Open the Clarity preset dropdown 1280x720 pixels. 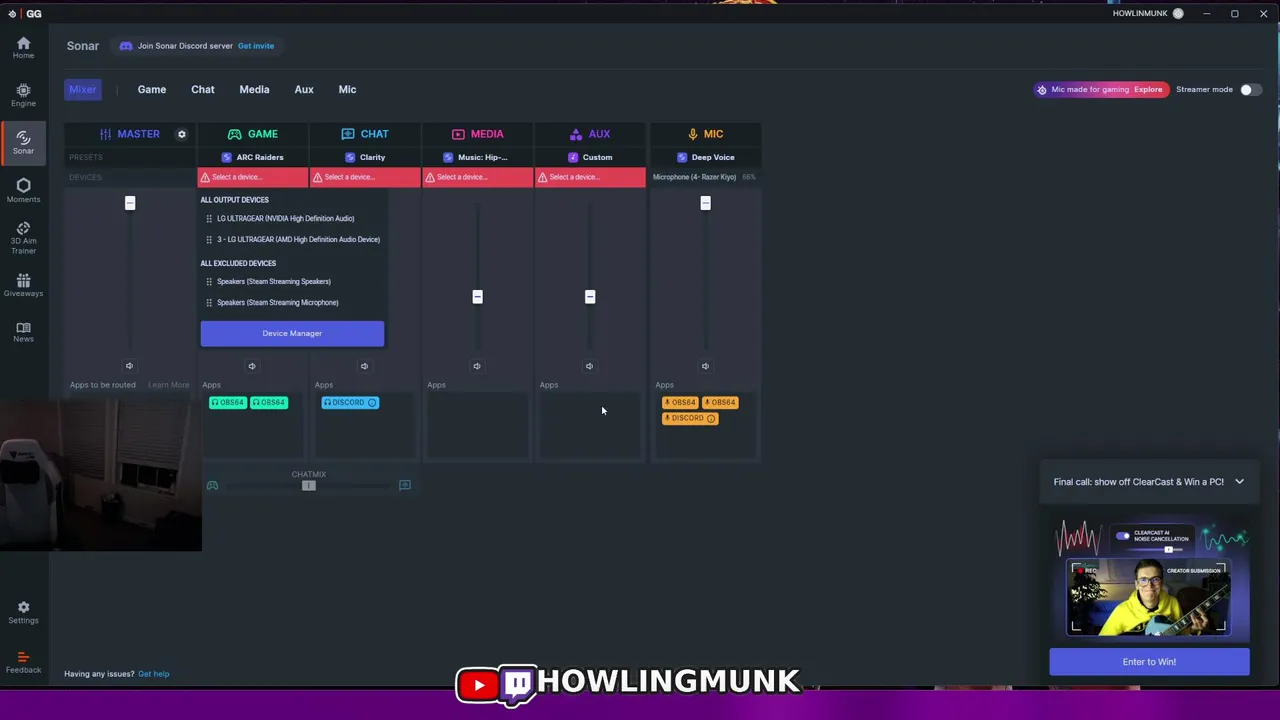coord(365,157)
